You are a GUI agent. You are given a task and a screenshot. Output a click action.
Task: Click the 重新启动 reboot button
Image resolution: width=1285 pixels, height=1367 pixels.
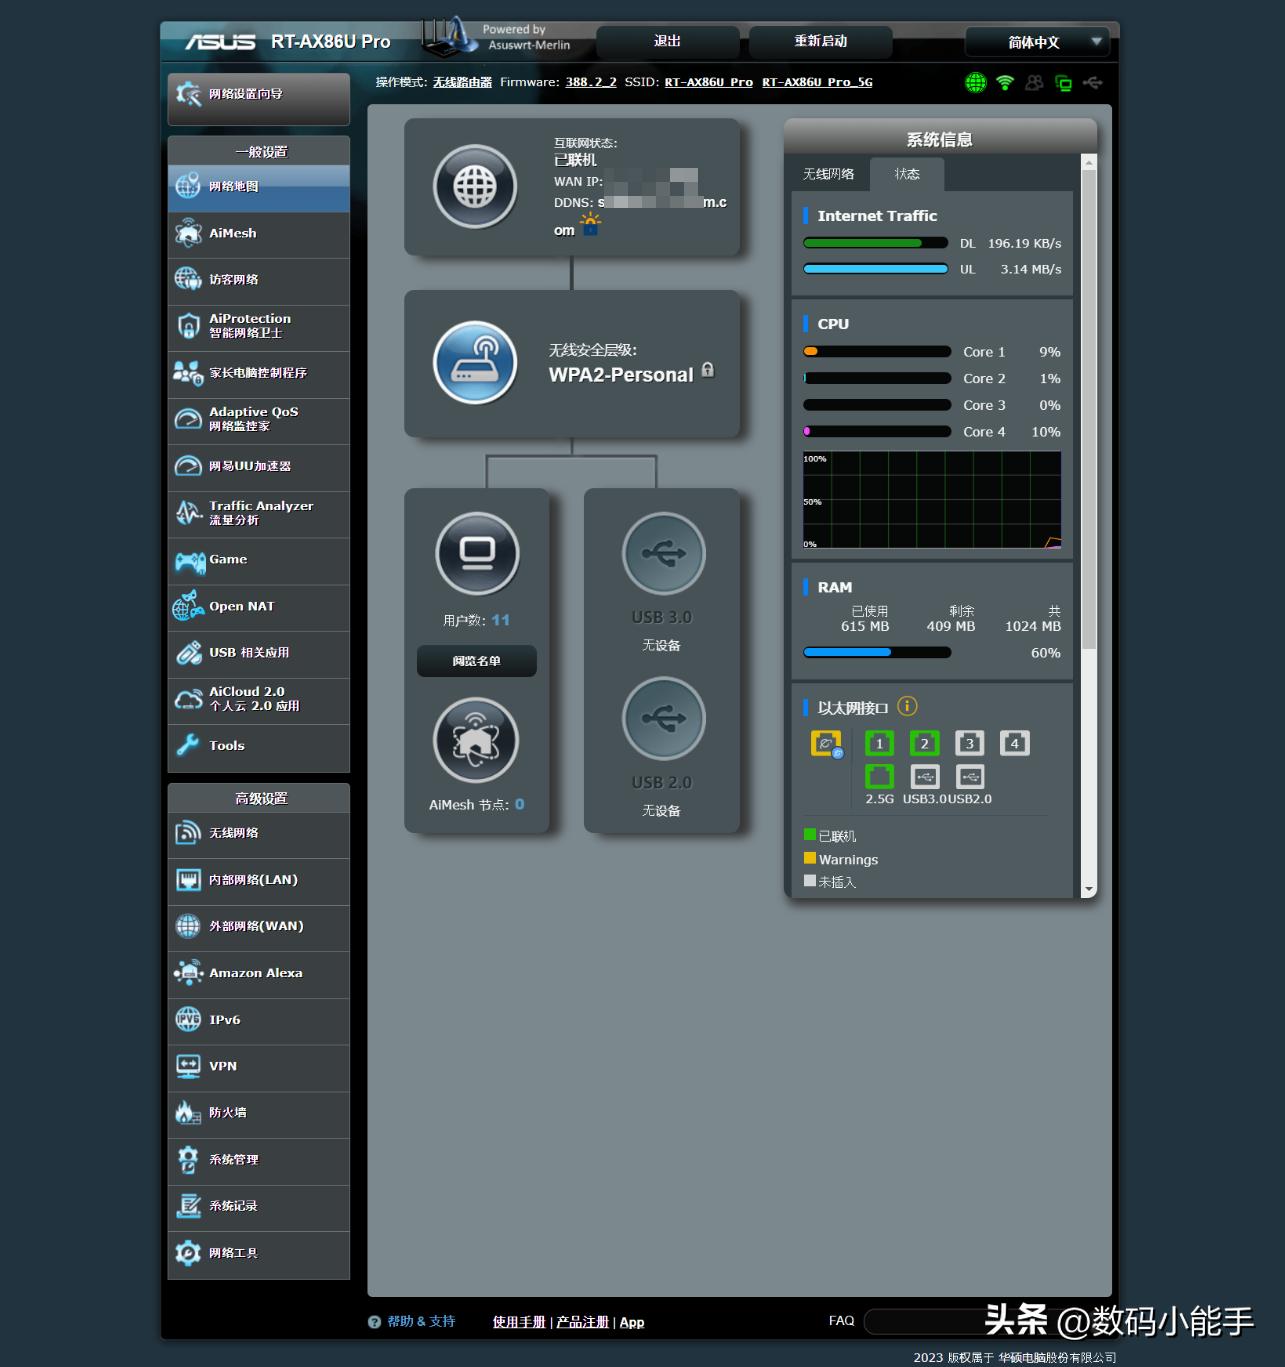[820, 42]
